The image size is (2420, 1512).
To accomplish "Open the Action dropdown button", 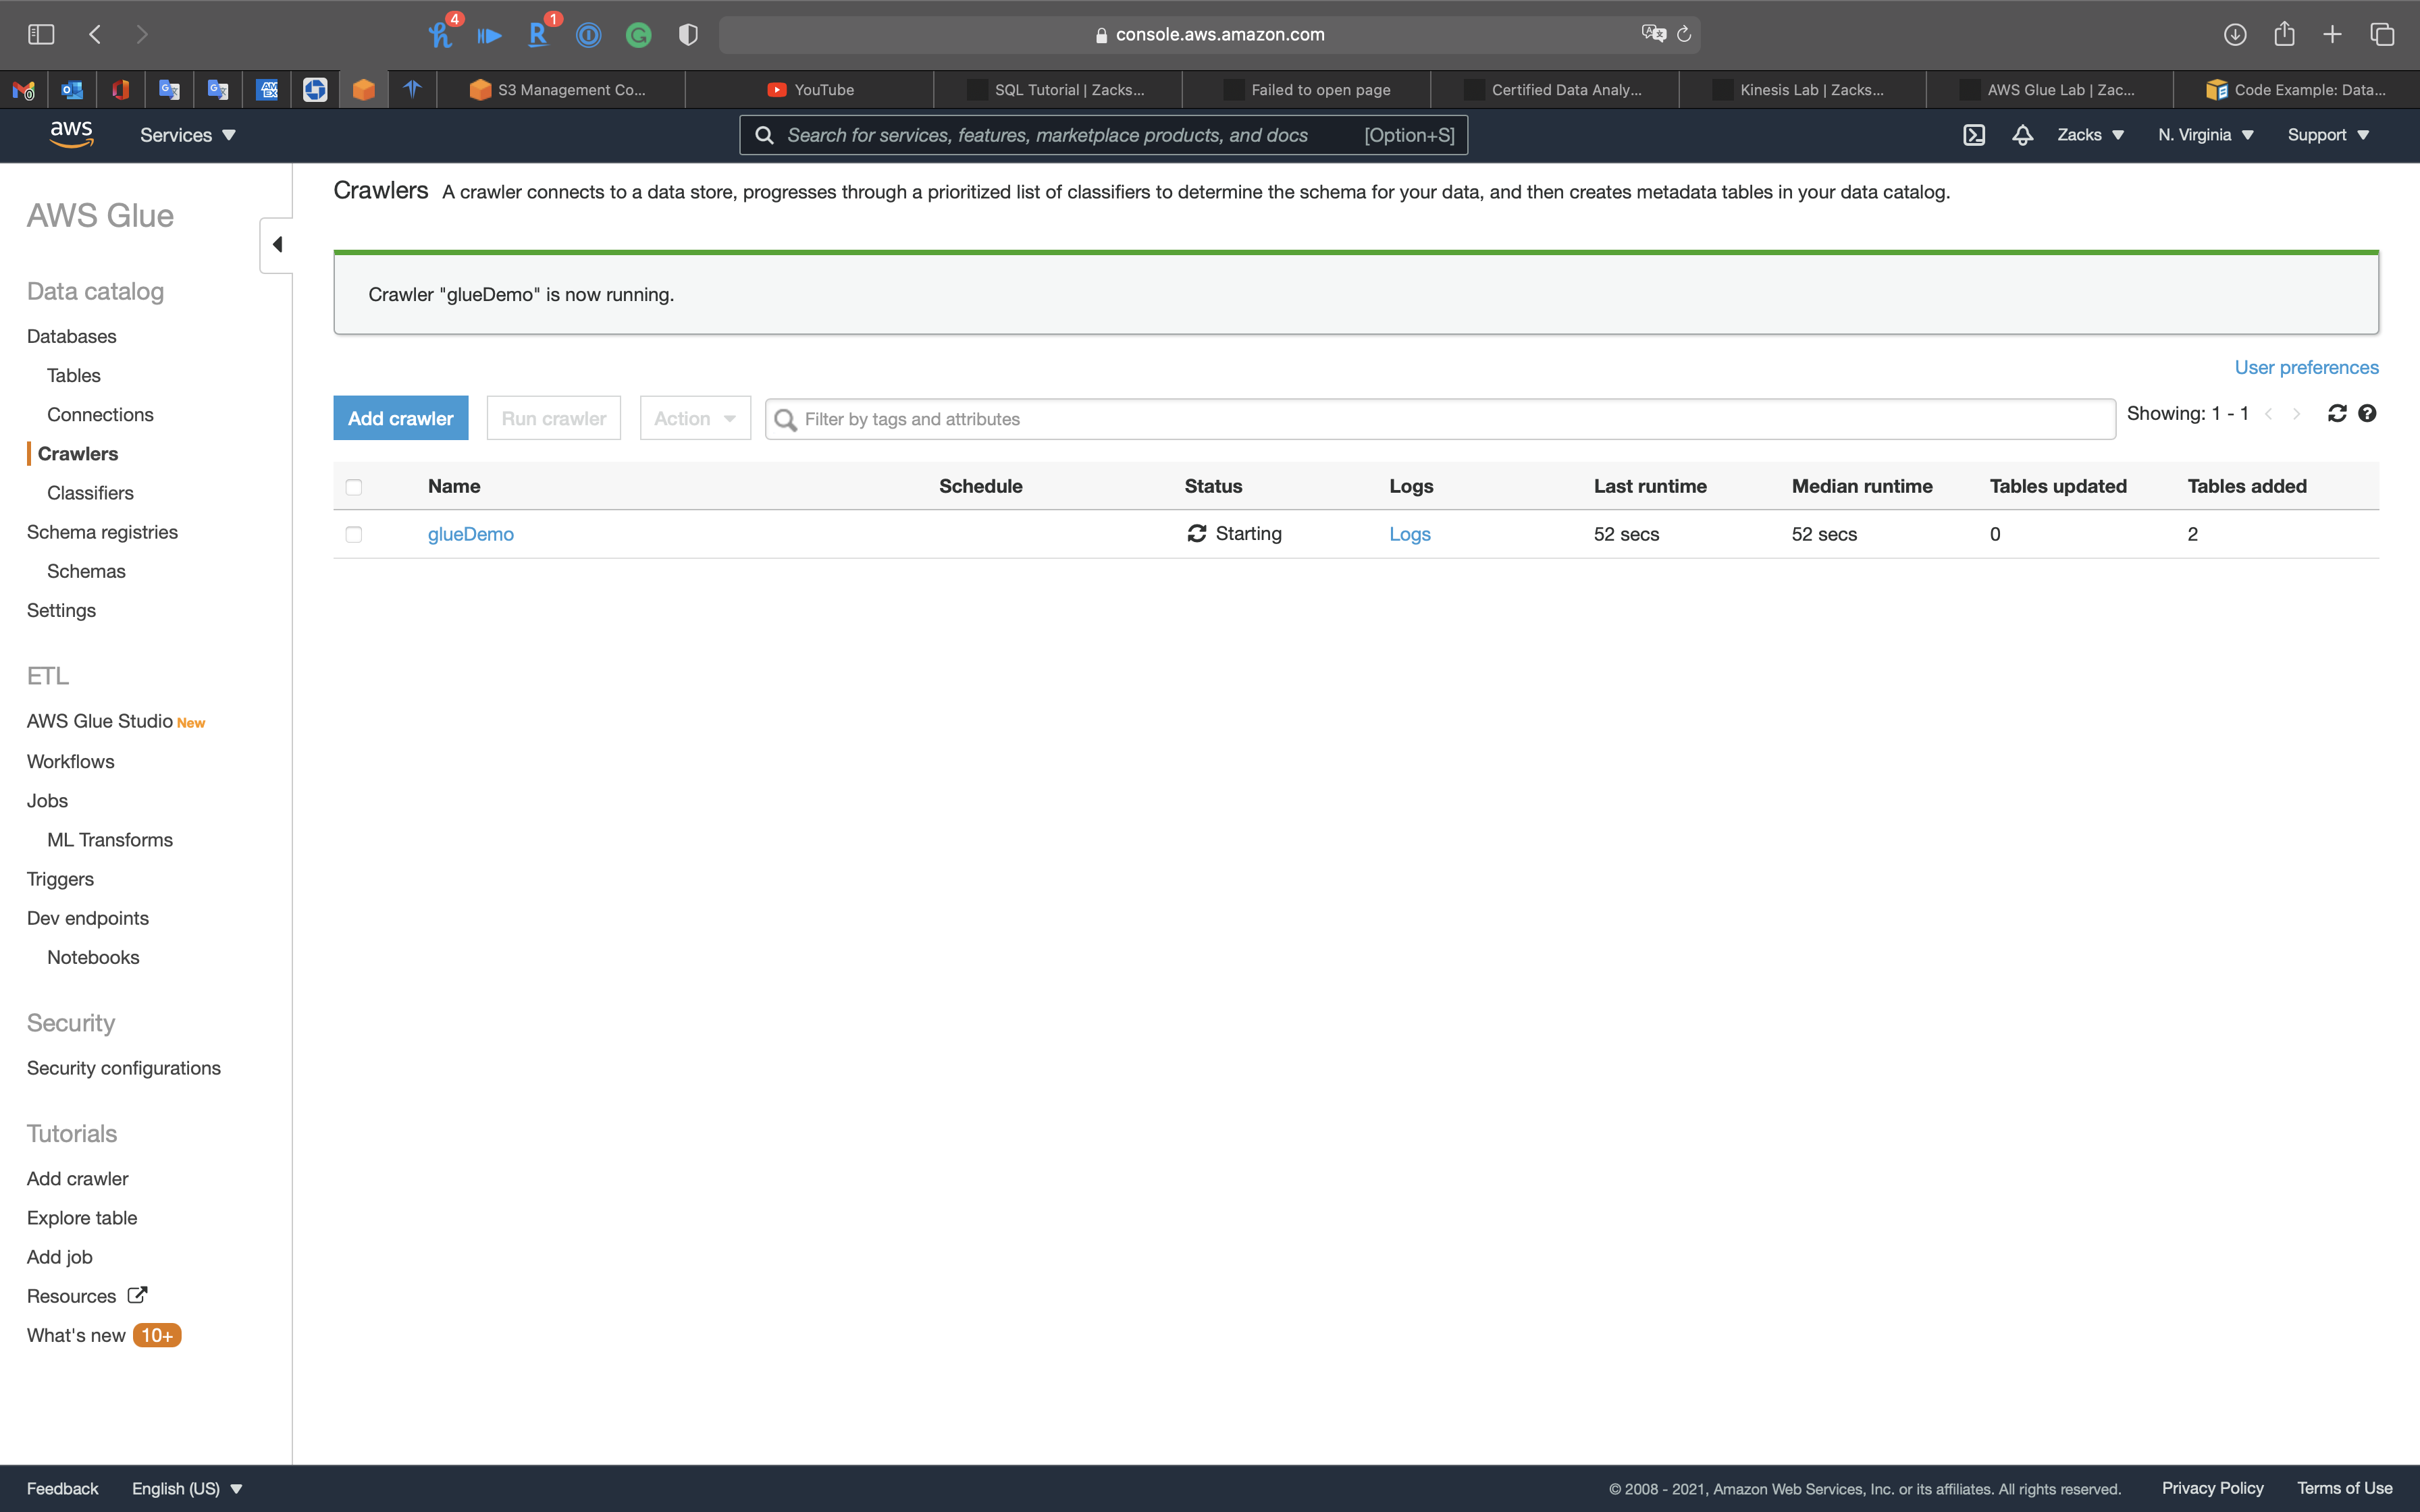I will pyautogui.click(x=695, y=419).
